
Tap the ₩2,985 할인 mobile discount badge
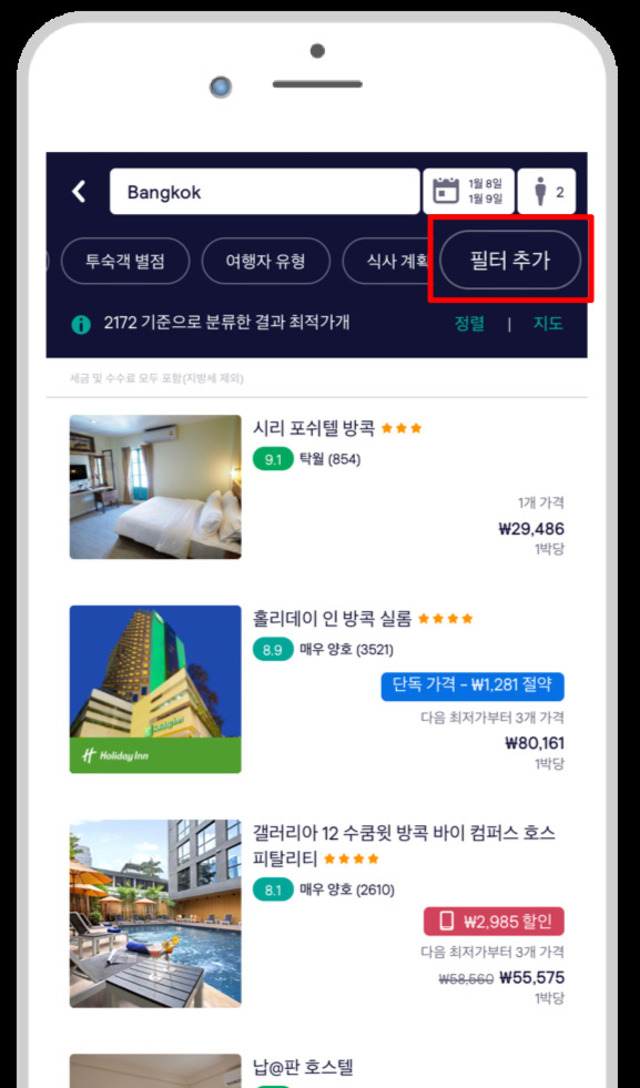click(494, 921)
